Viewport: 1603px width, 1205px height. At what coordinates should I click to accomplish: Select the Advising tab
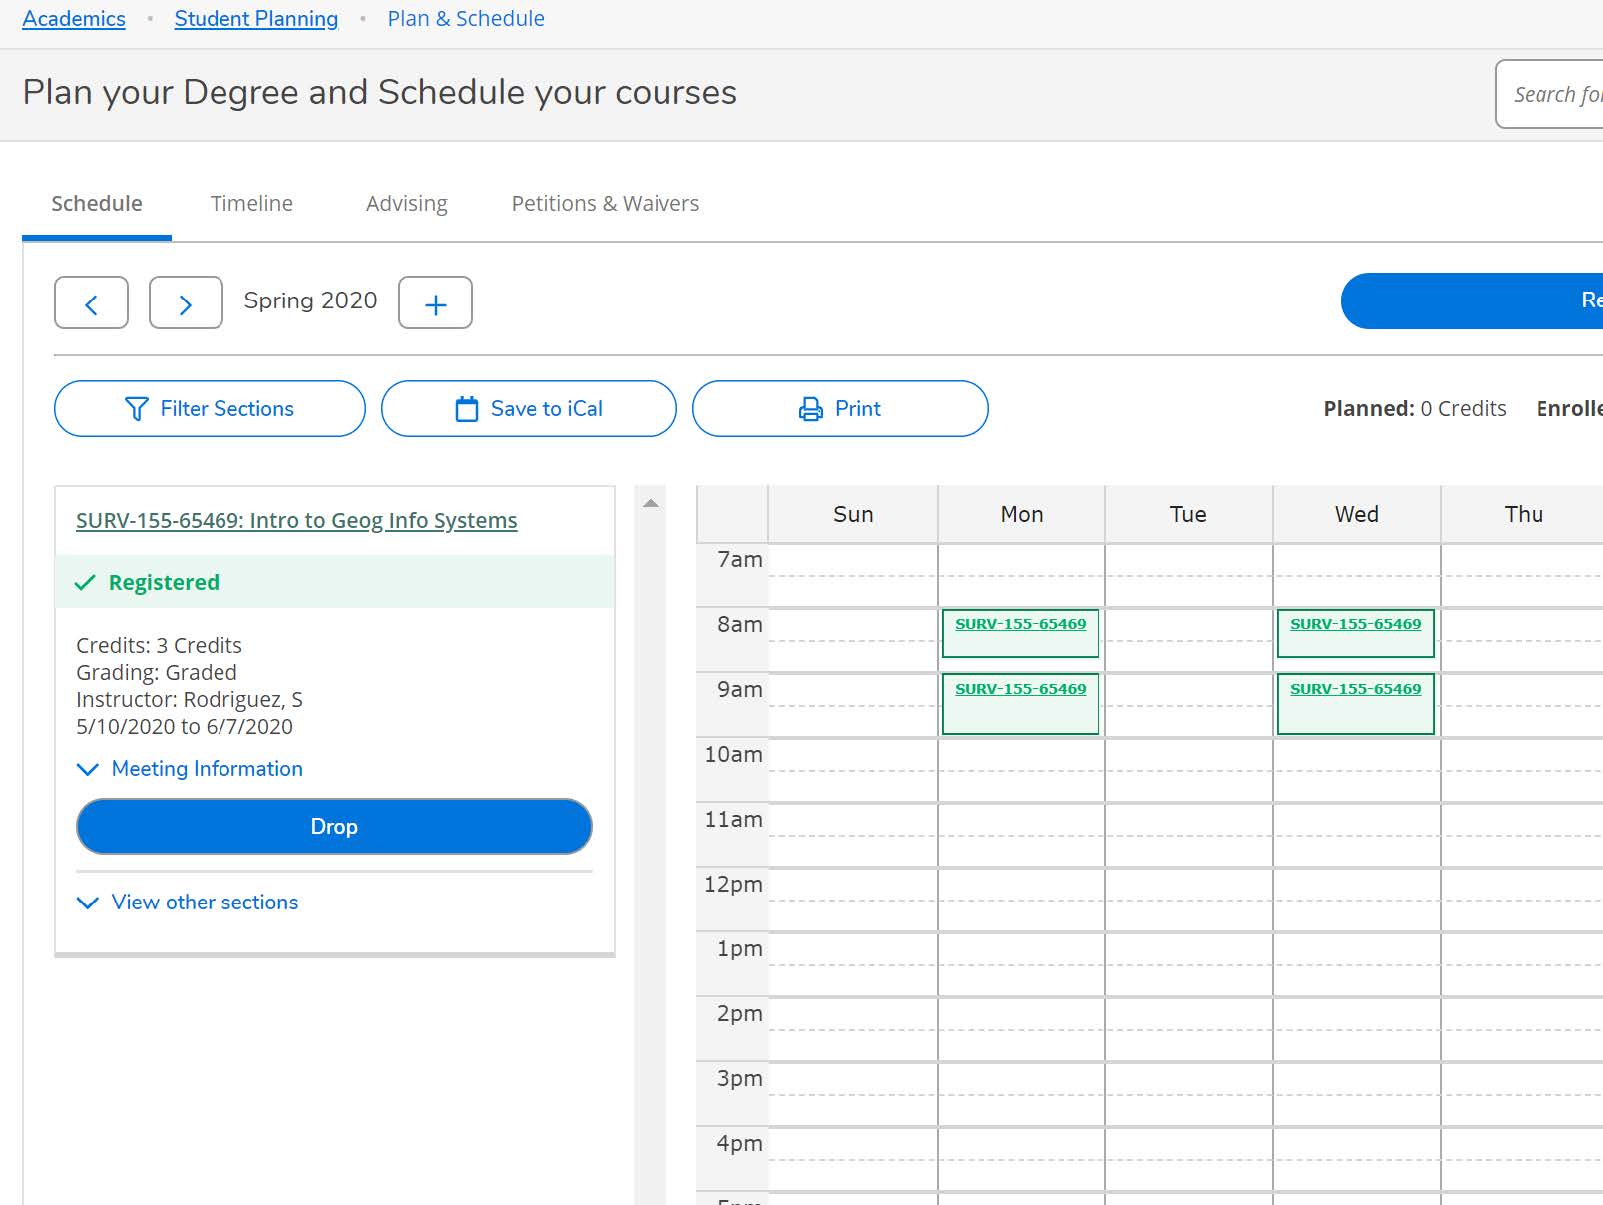coord(405,203)
